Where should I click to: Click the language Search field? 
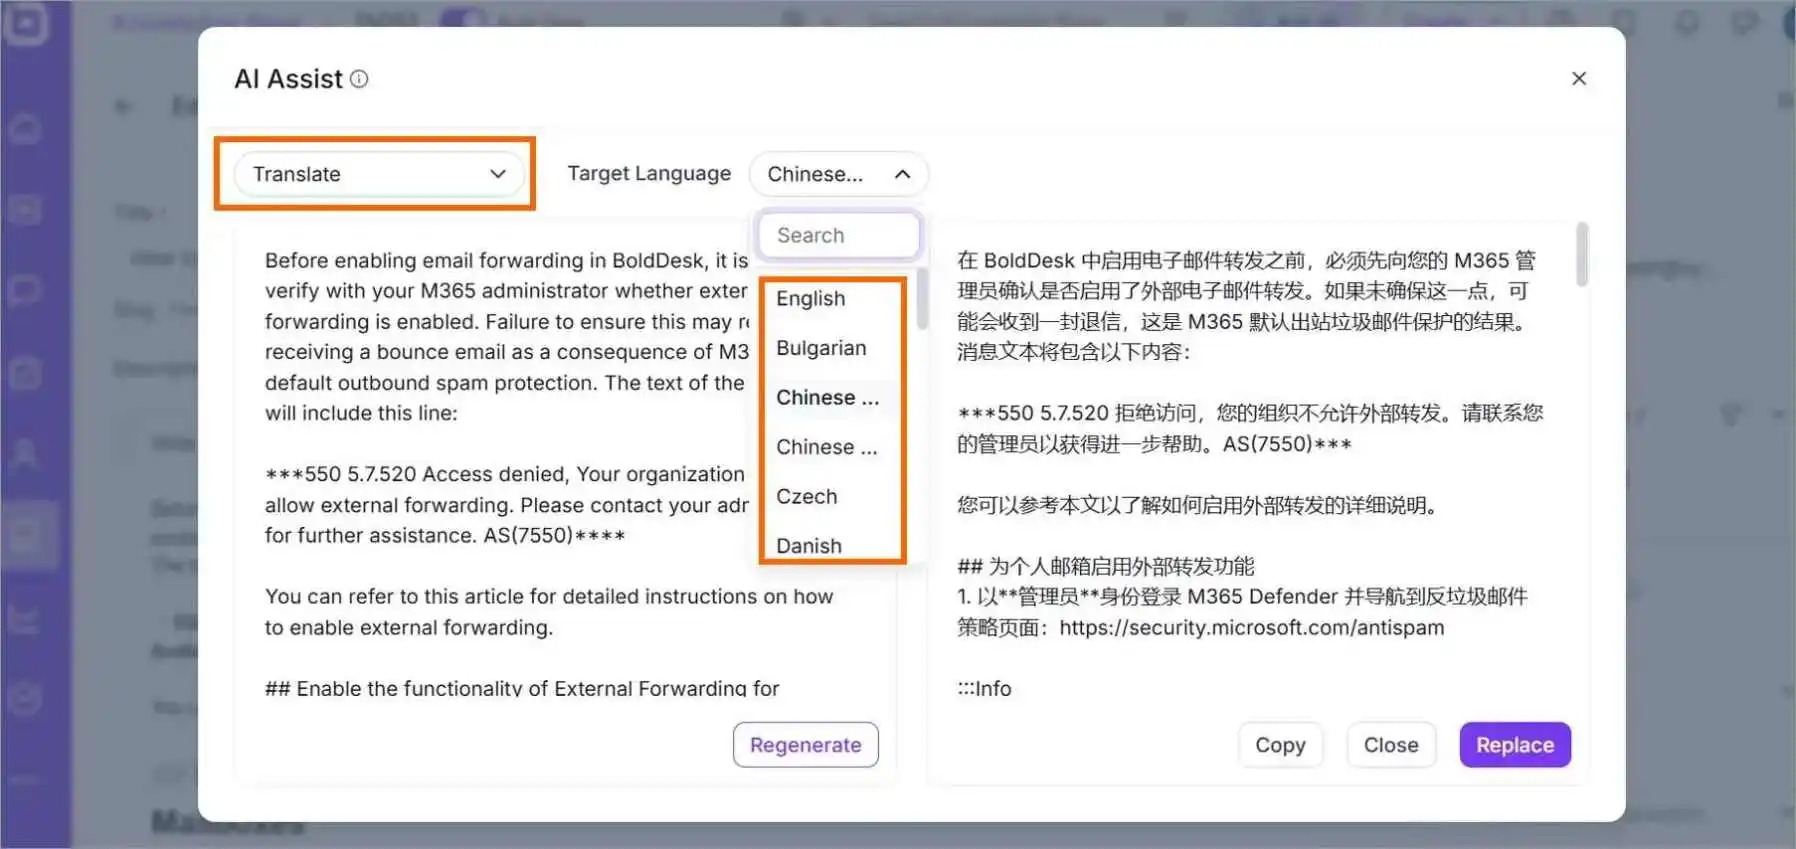tap(838, 235)
